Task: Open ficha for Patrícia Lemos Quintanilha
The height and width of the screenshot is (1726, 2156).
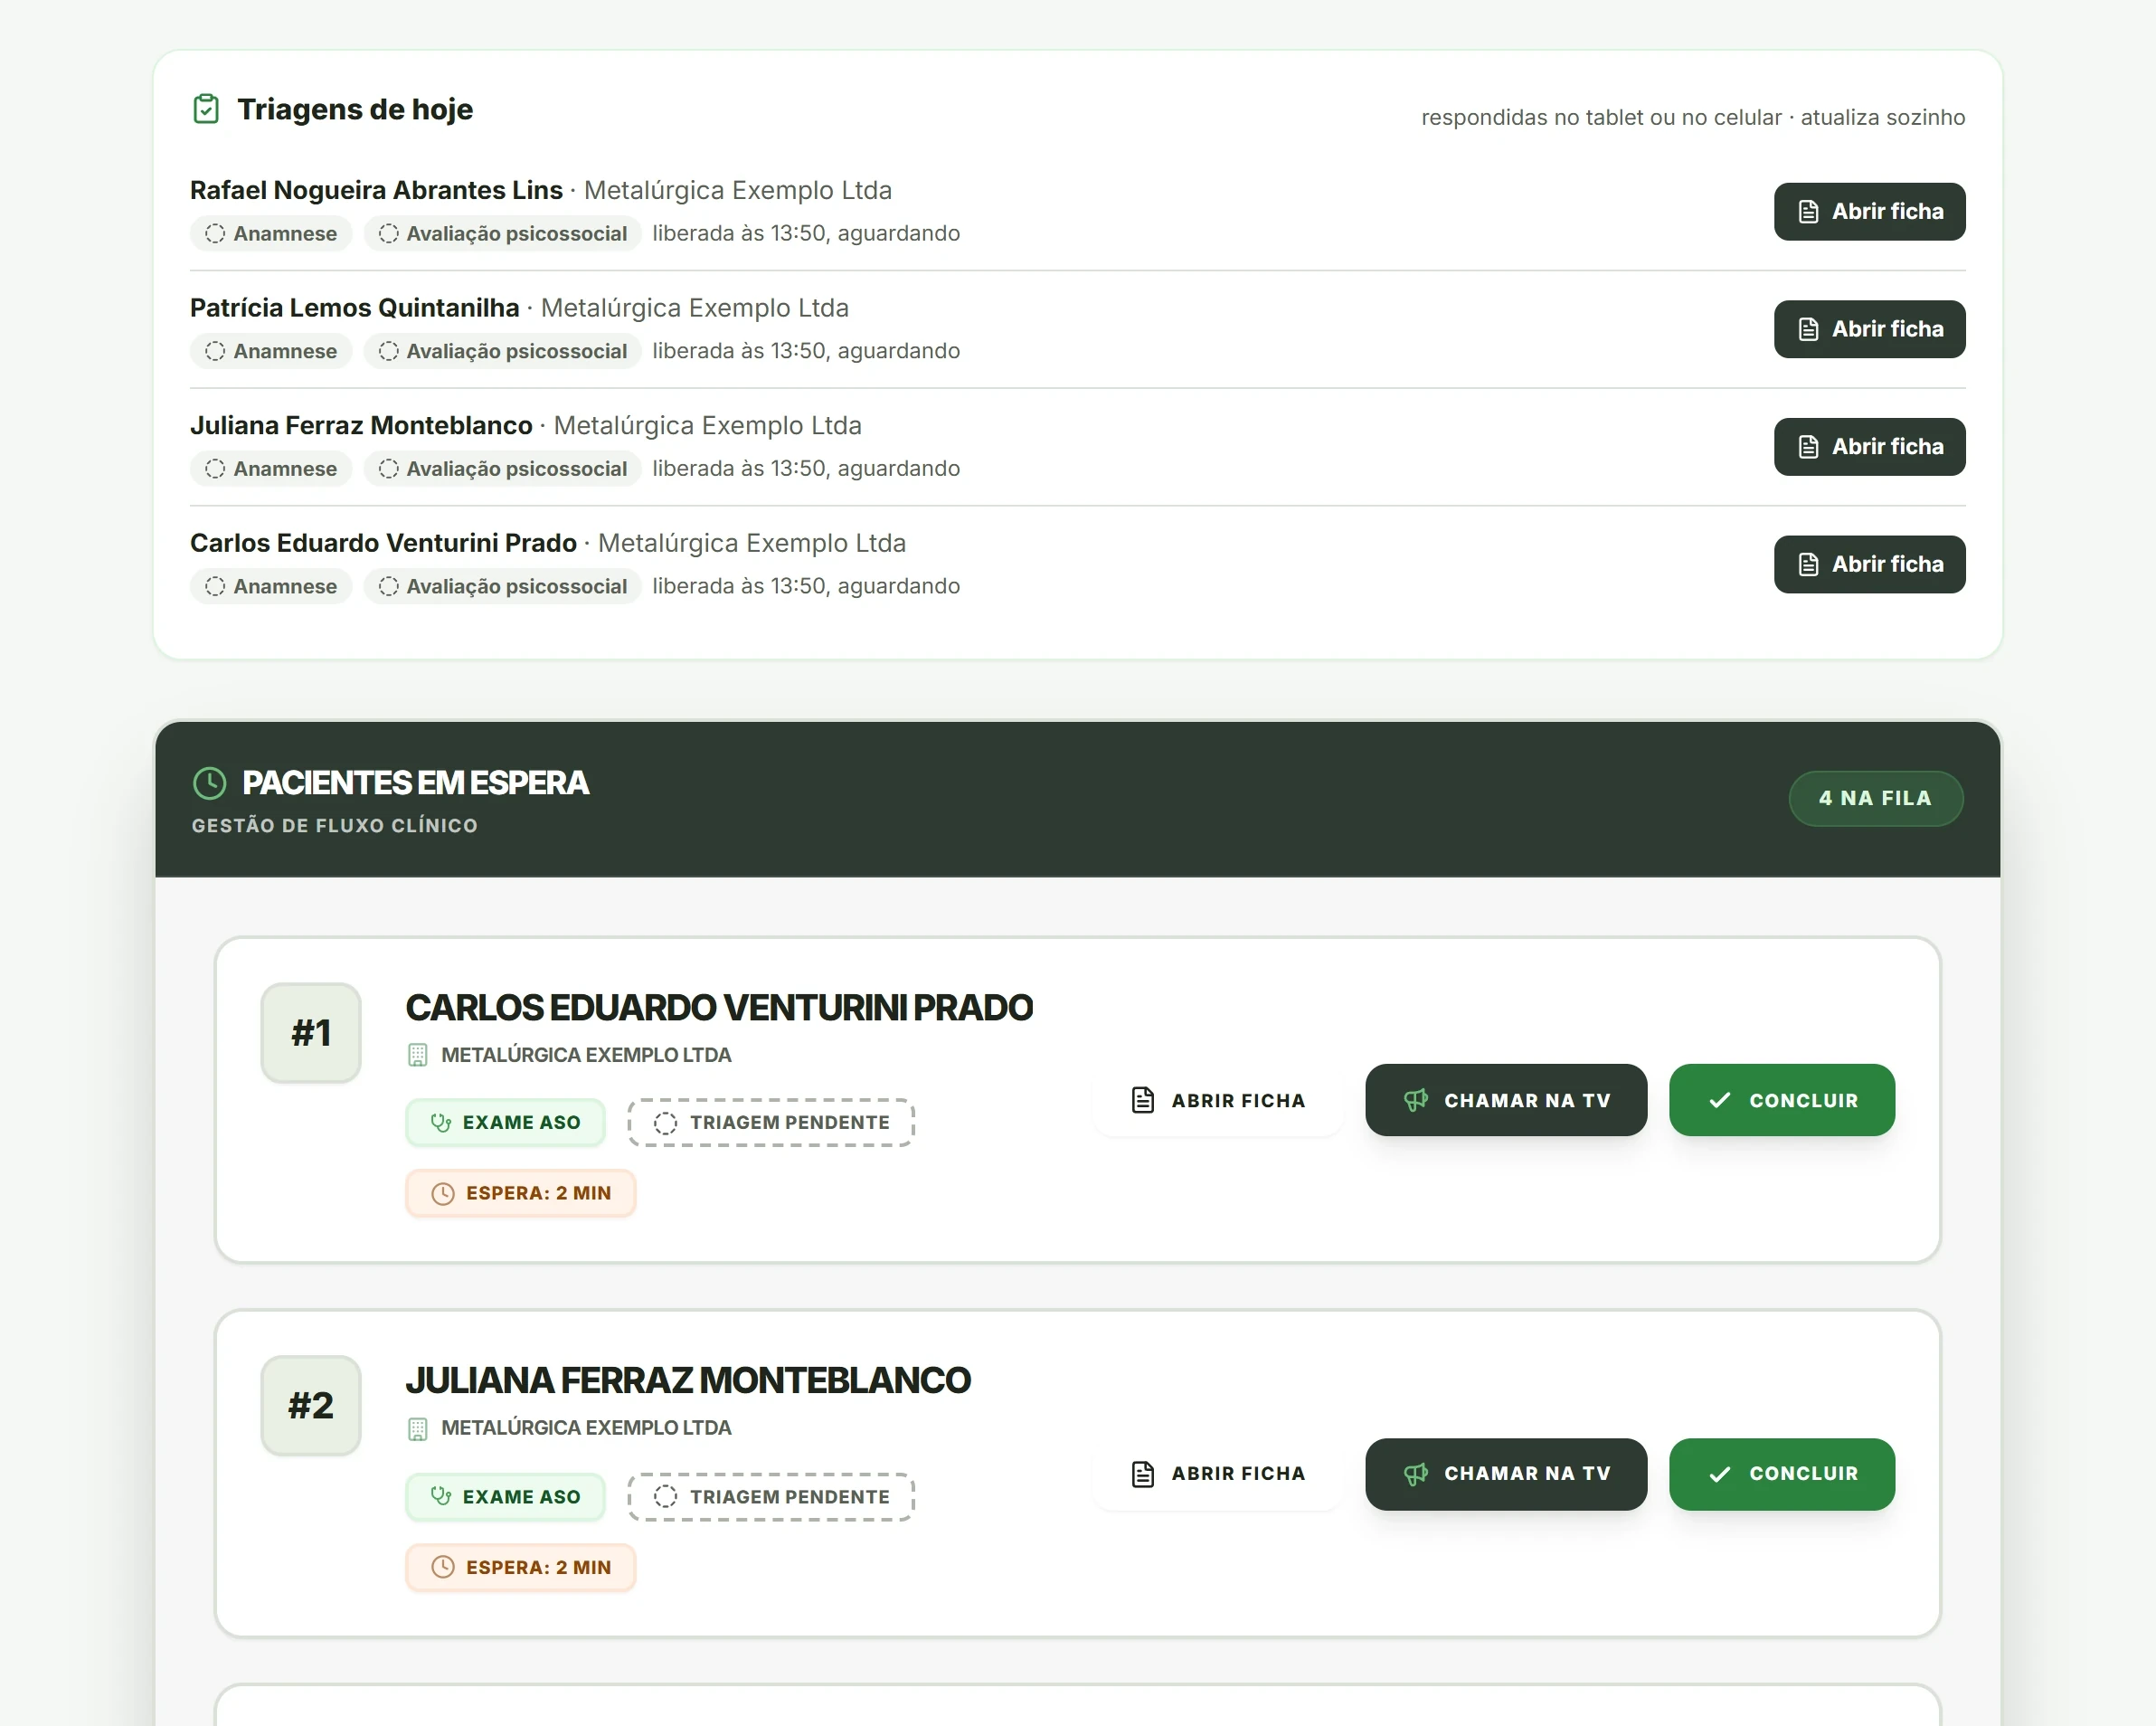Action: [1869, 329]
